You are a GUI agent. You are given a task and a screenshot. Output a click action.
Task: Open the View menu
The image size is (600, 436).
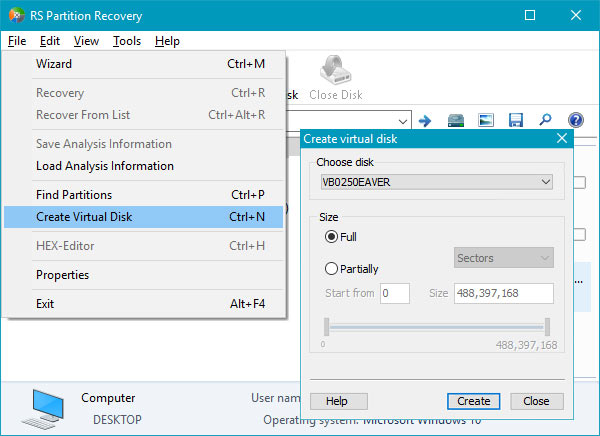point(86,41)
